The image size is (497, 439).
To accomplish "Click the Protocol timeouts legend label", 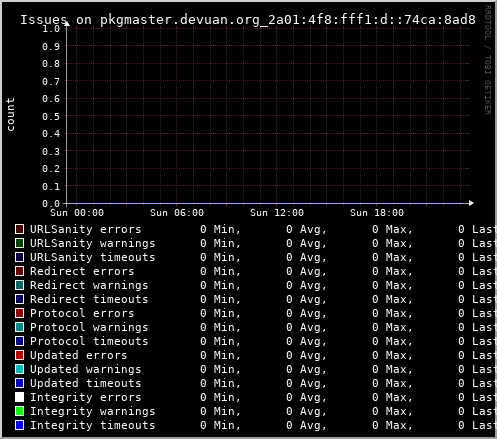I will pyautogui.click(x=89, y=341).
